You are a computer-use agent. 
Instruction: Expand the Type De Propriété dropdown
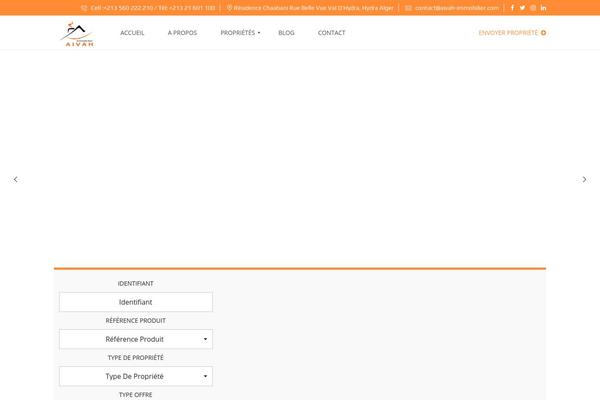[x=136, y=376]
